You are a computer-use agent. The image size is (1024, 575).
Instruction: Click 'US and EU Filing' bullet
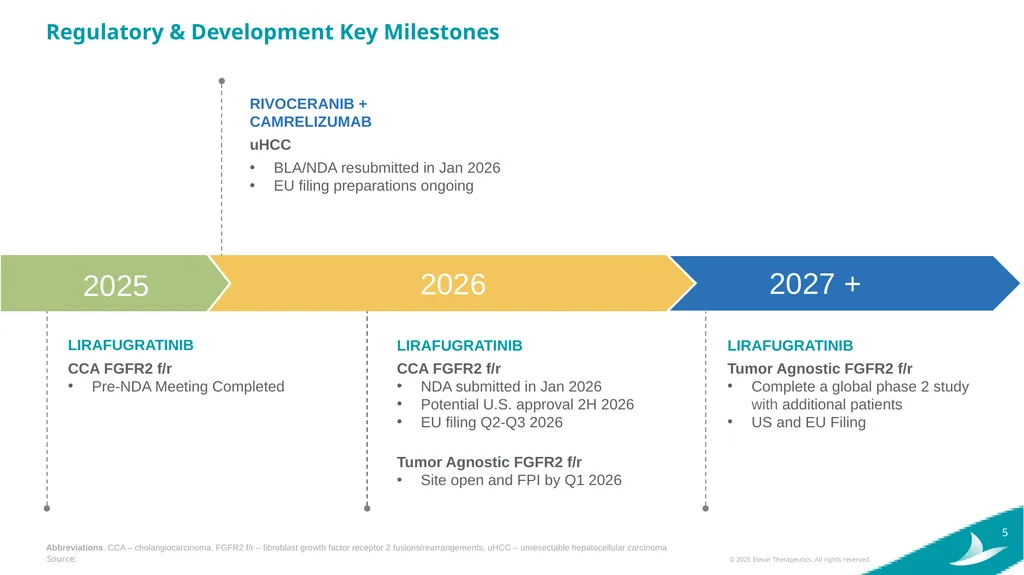808,423
